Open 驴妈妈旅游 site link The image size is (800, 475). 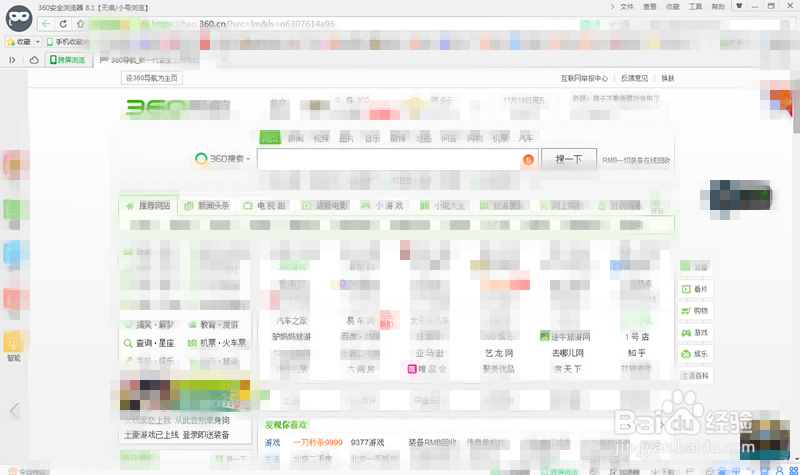(291, 337)
